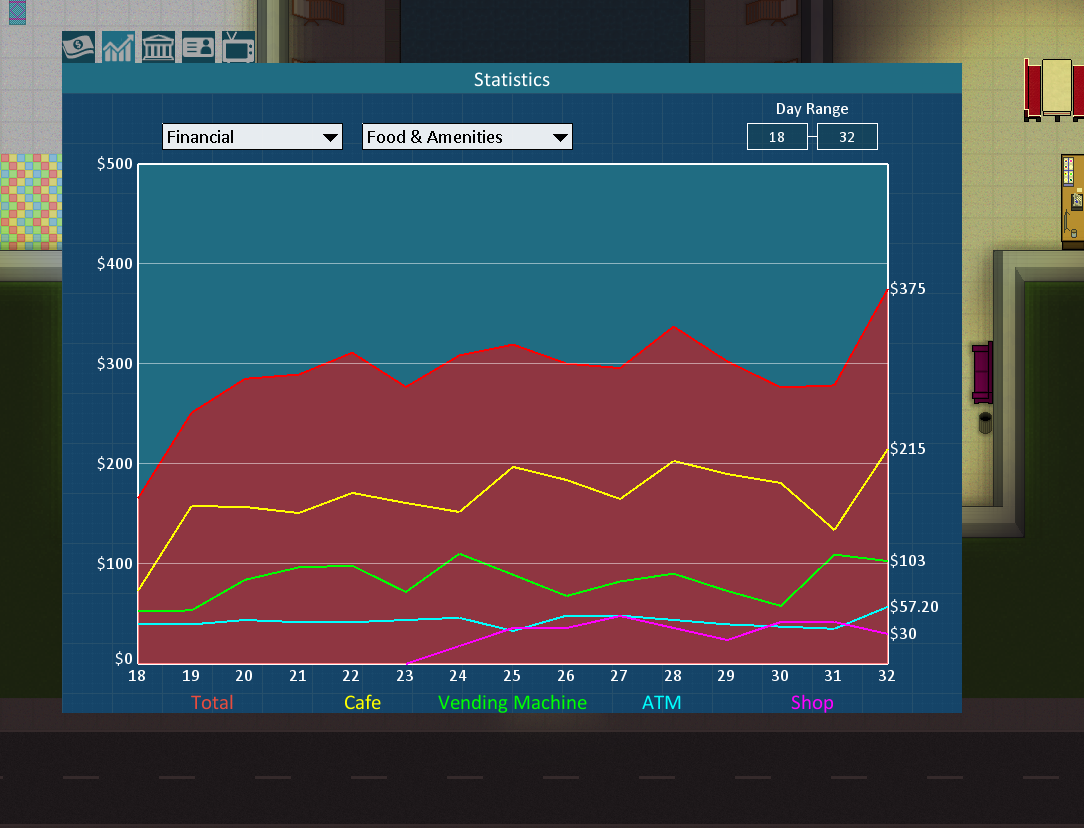The image size is (1084, 828).
Task: Click the small trash bin object
Action: [x=985, y=423]
